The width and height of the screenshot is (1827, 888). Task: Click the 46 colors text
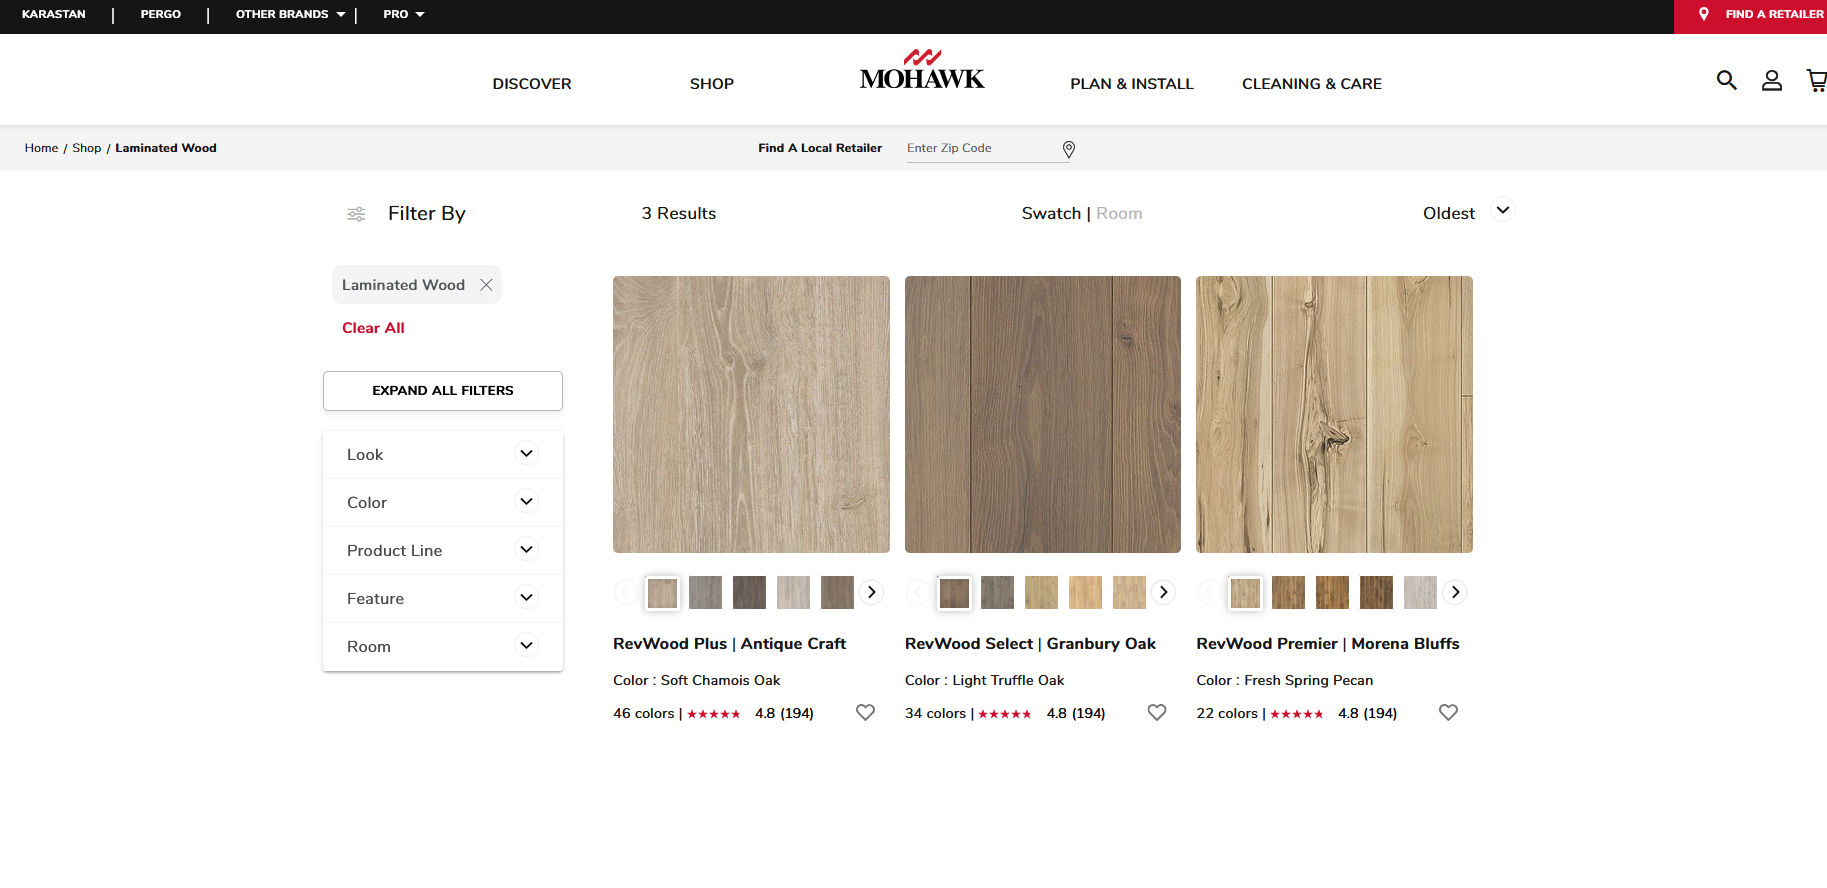644,713
